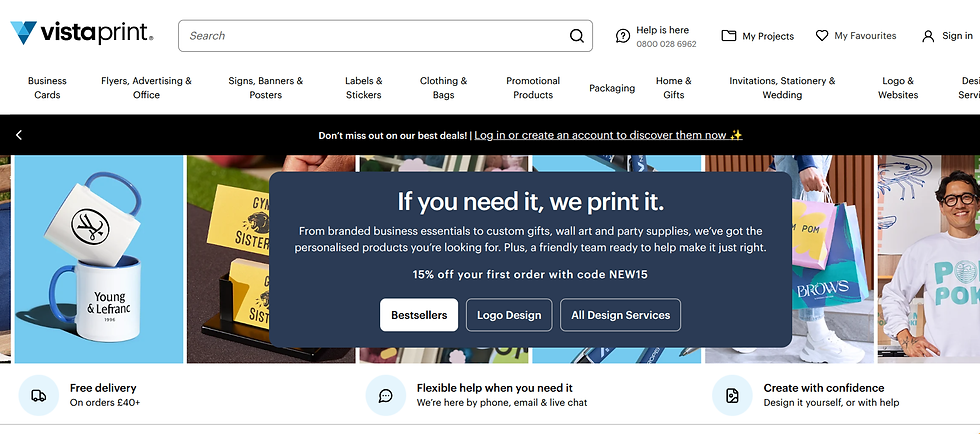Click the Help is here text
The image size is (980, 434).
(x=662, y=29)
